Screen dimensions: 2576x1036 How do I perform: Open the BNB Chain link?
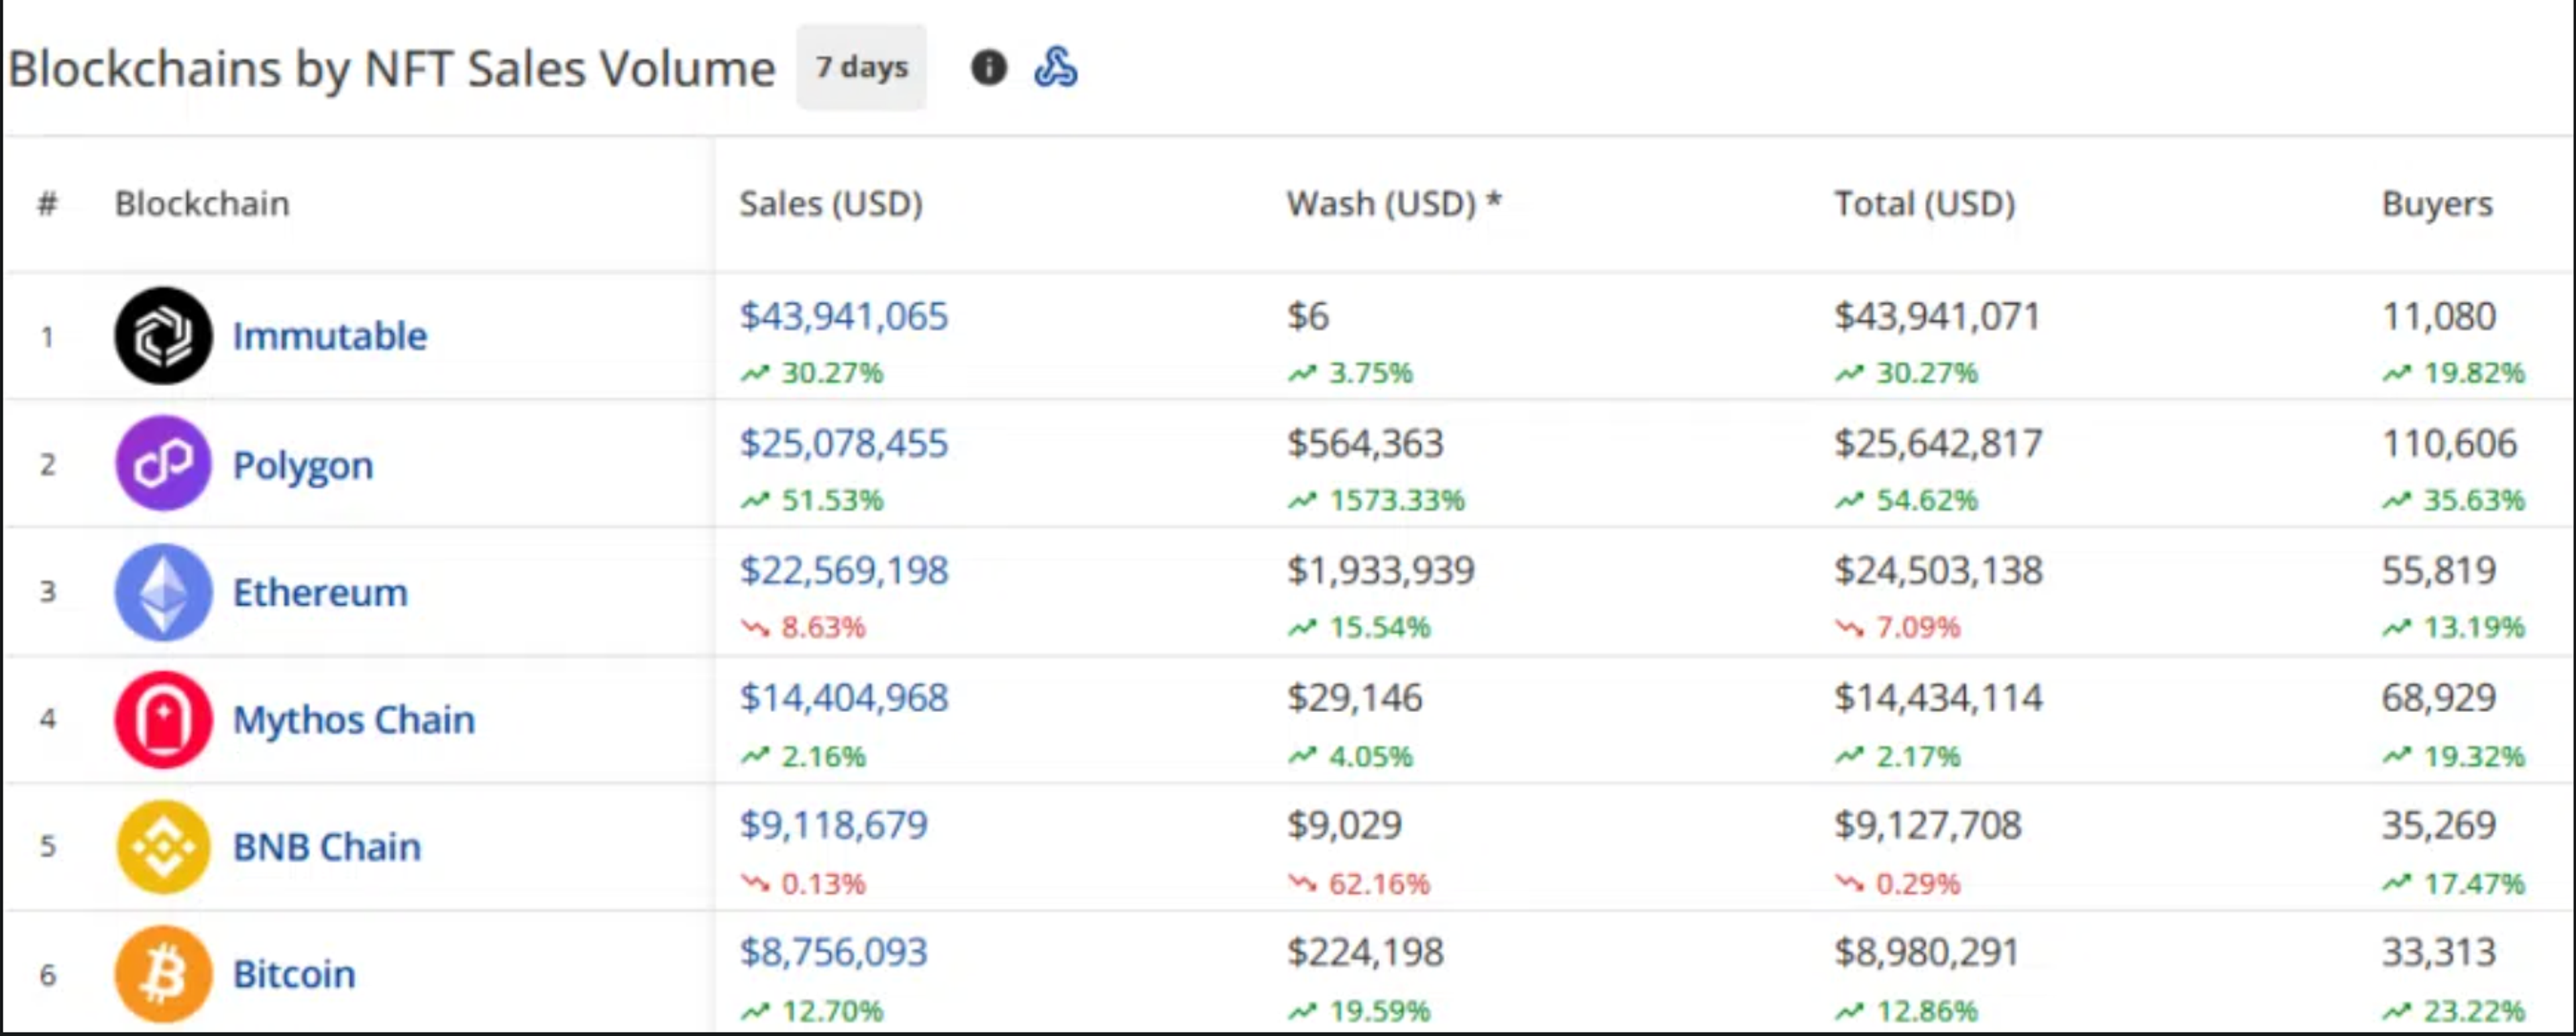point(326,847)
